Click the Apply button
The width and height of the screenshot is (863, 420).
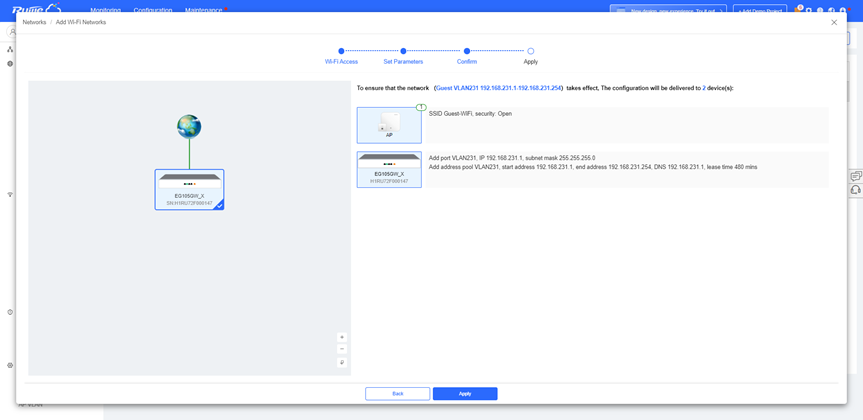point(465,394)
